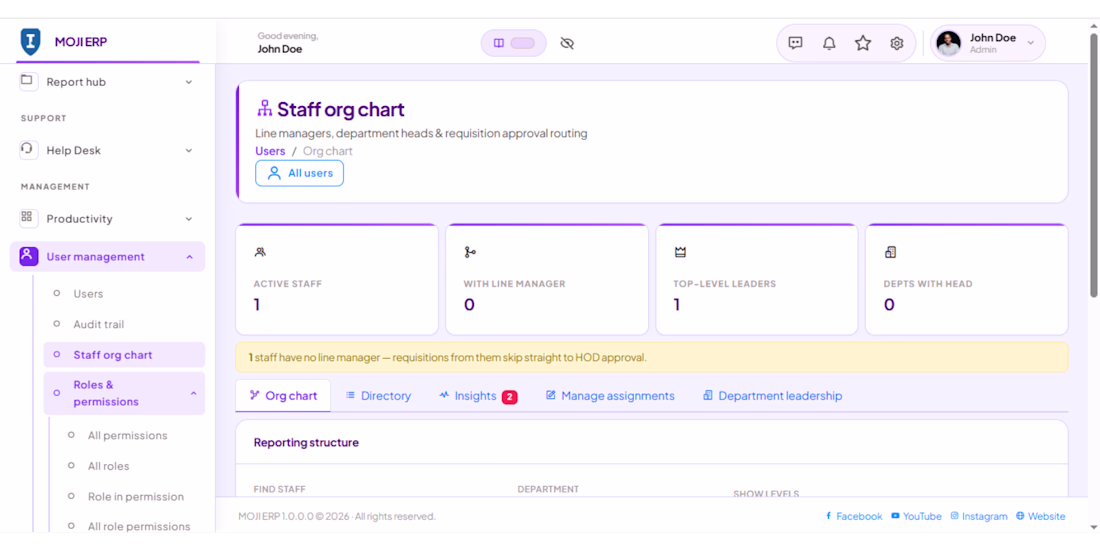Image resolution: width=1100 pixels, height=550 pixels.
Task: Collapse the Roles & permissions submenu chevron
Action: 194,394
